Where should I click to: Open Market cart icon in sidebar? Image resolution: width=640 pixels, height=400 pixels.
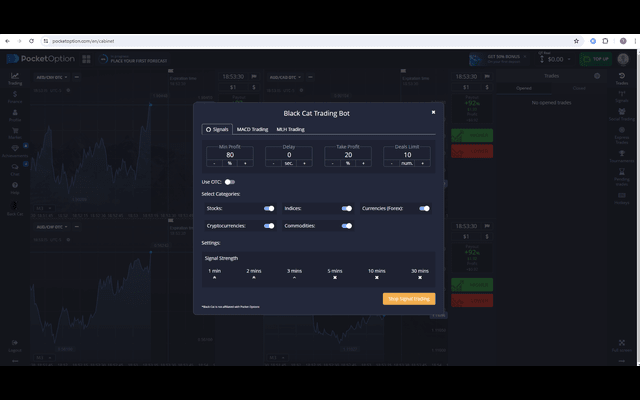[15, 133]
